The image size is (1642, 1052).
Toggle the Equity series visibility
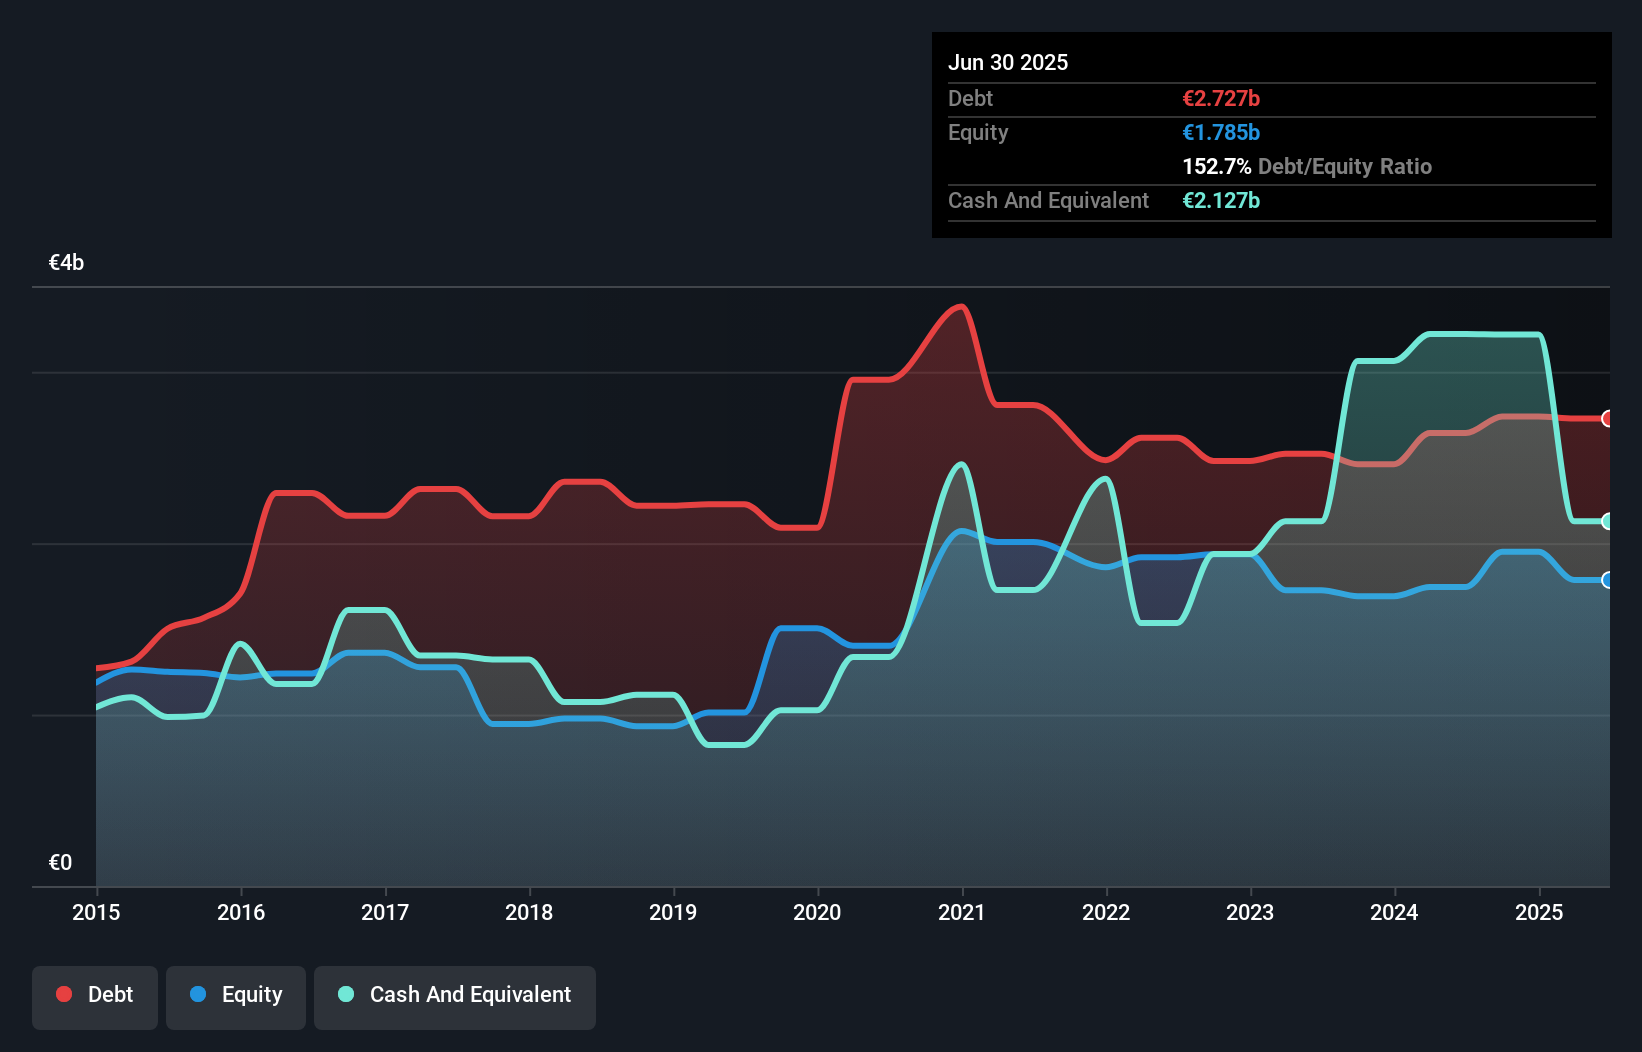coord(235,997)
